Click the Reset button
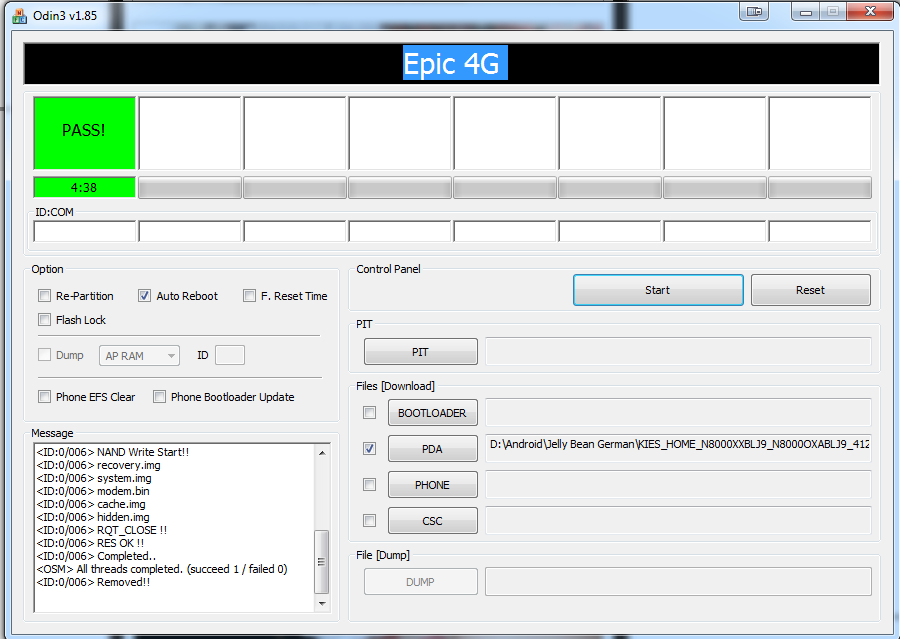 [x=810, y=290]
